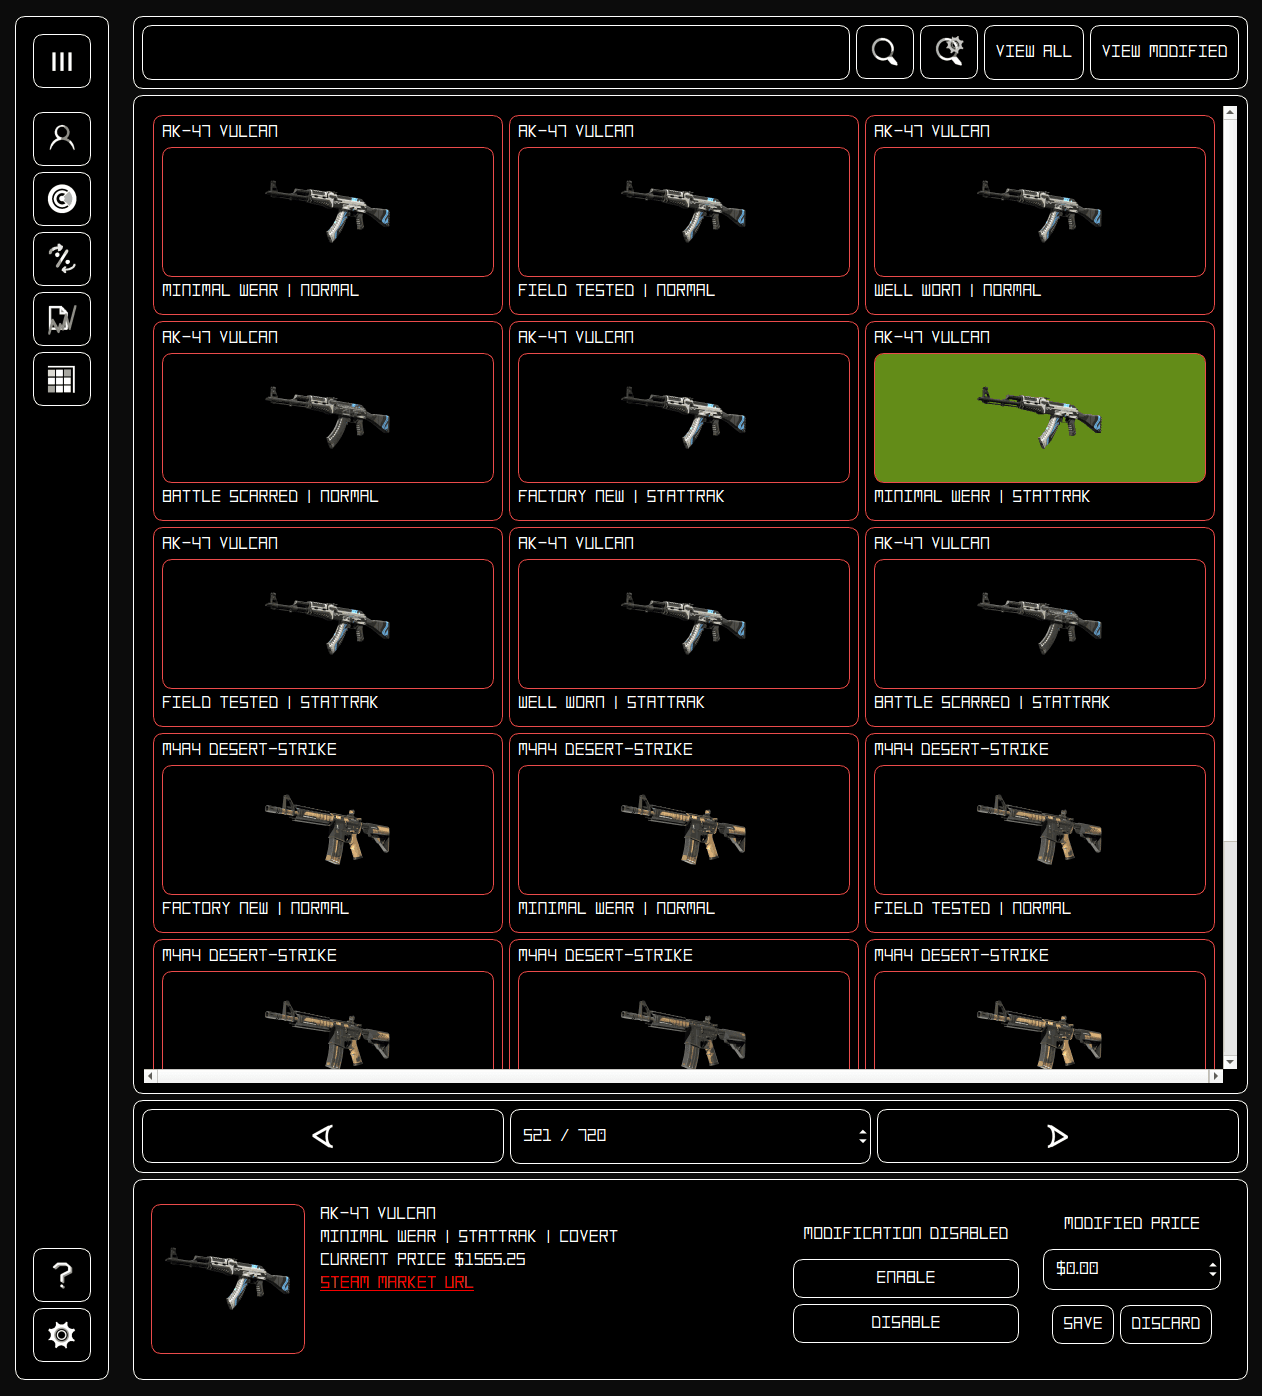1262x1396 pixels.
Task: Disable price modification for selected item
Action: [905, 1323]
